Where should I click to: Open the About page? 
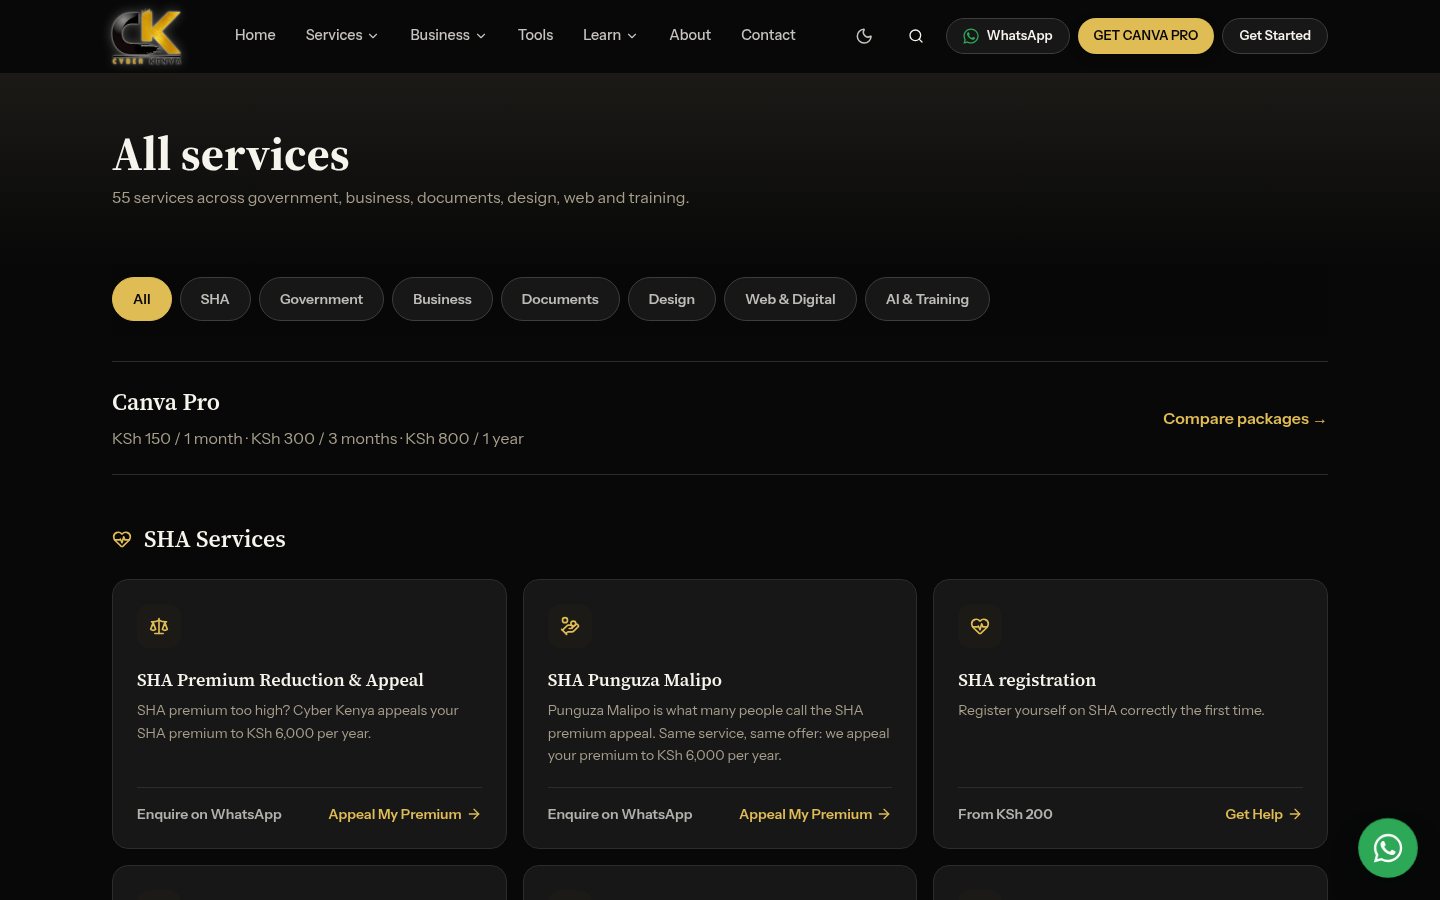click(690, 35)
